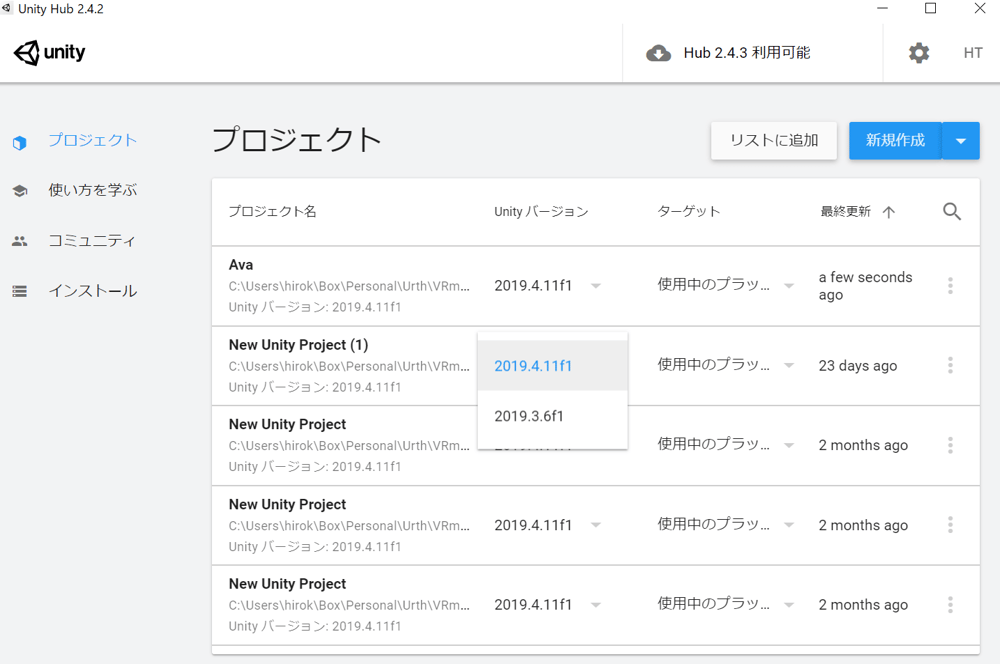Viewport: 1000px width, 664px height.
Task: Maximize the Unity Hub window
Action: (930, 8)
